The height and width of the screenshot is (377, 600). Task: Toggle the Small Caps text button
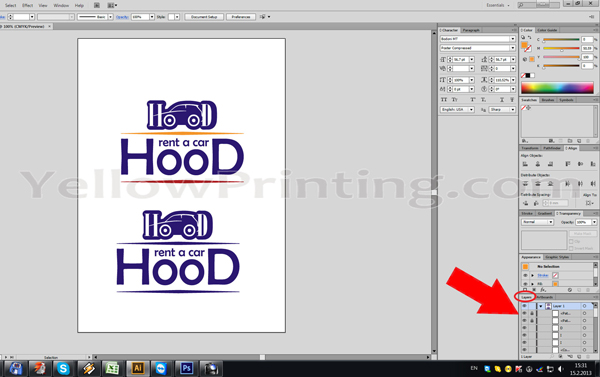click(x=455, y=100)
